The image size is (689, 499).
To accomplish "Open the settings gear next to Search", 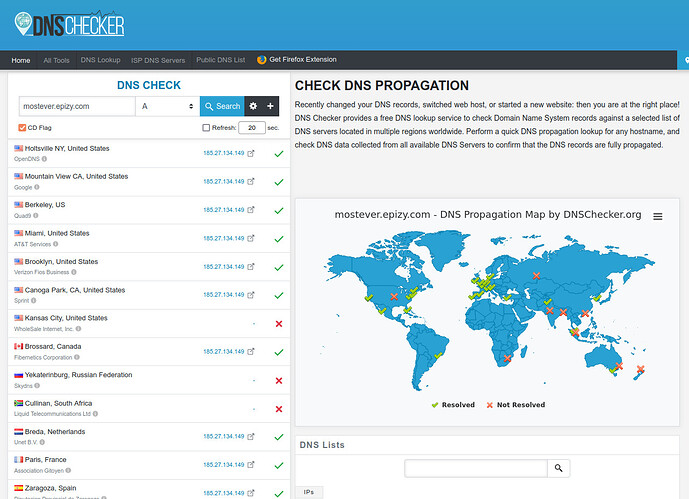I will (253, 106).
